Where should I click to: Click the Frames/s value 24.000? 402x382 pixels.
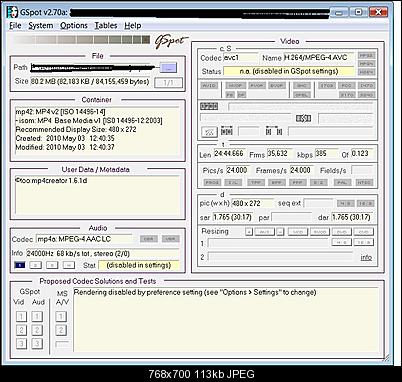coord(302,170)
